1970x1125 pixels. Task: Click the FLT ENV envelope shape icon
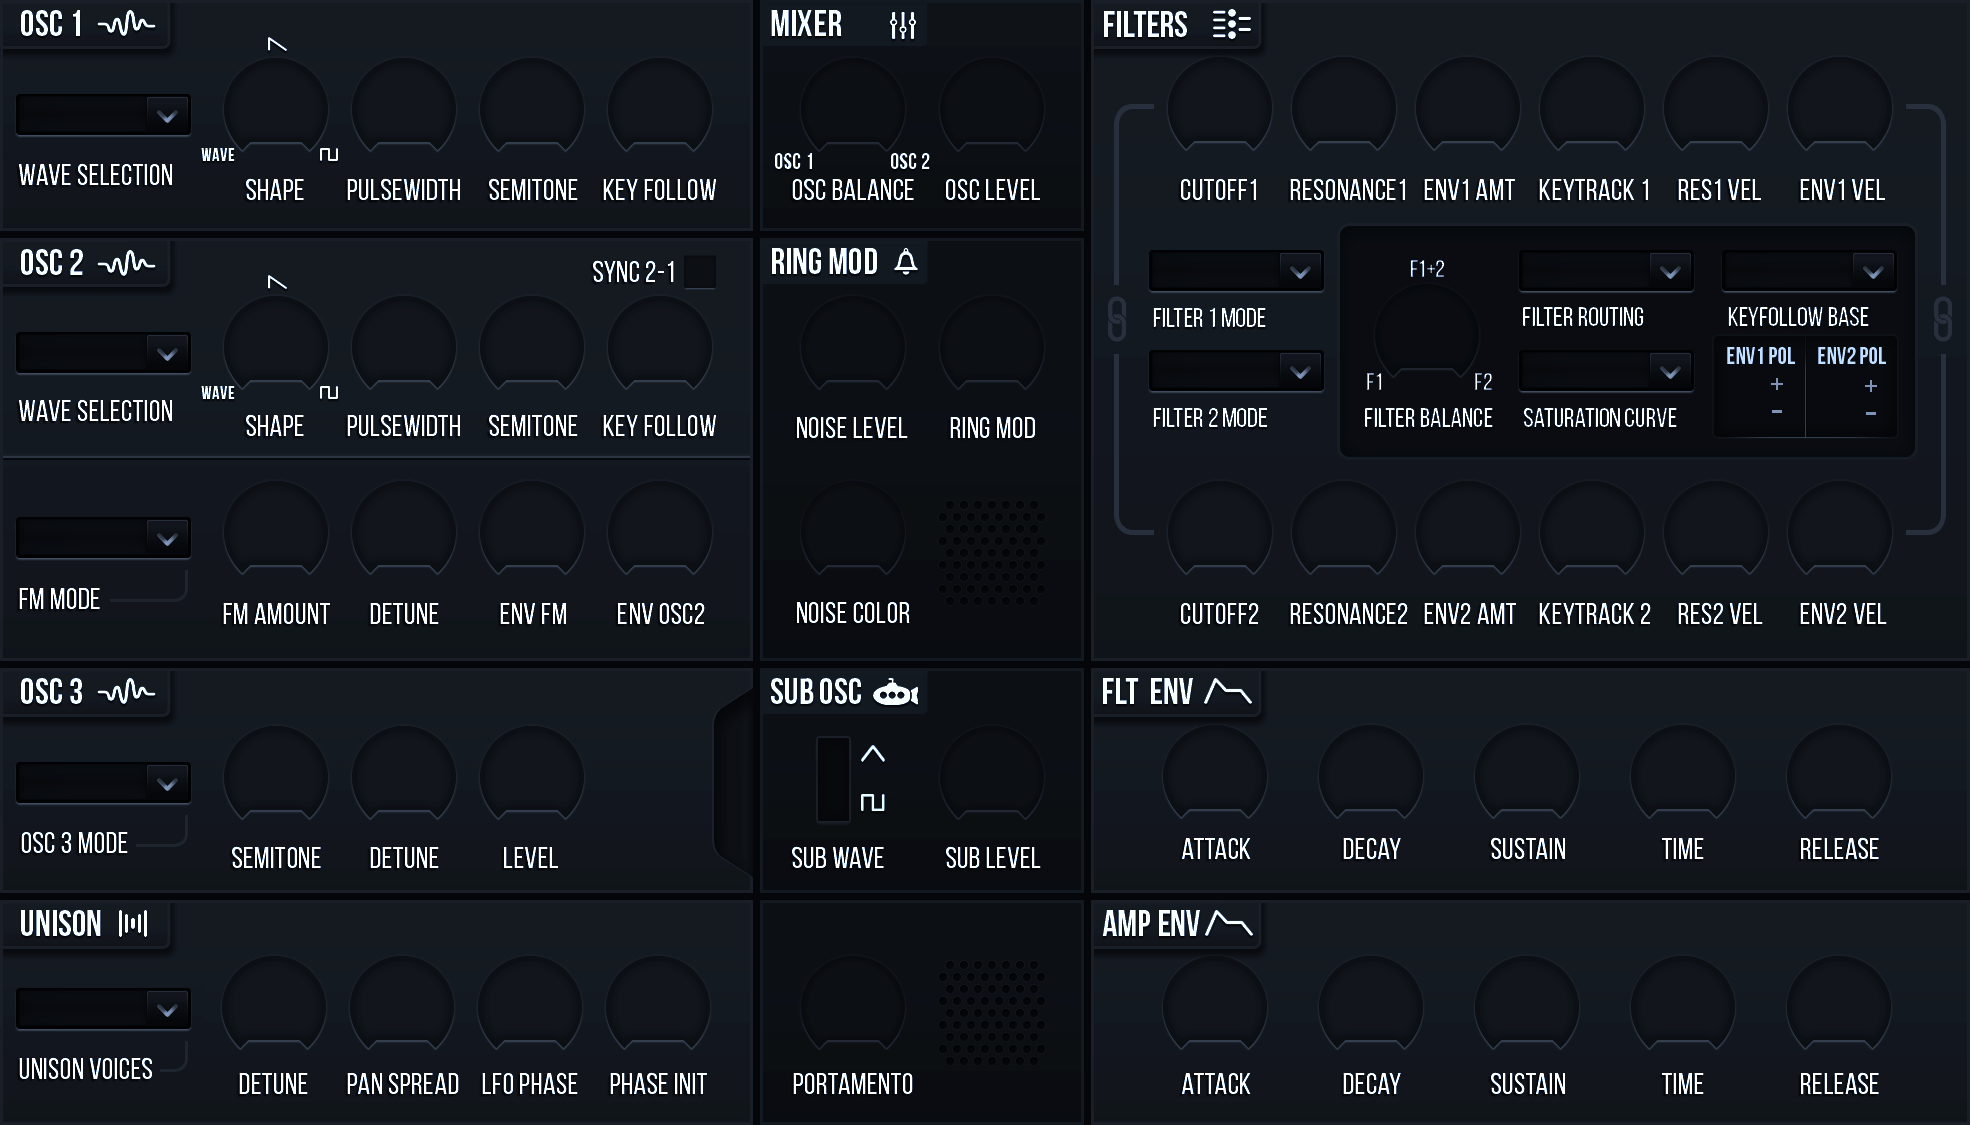pyautogui.click(x=1228, y=691)
